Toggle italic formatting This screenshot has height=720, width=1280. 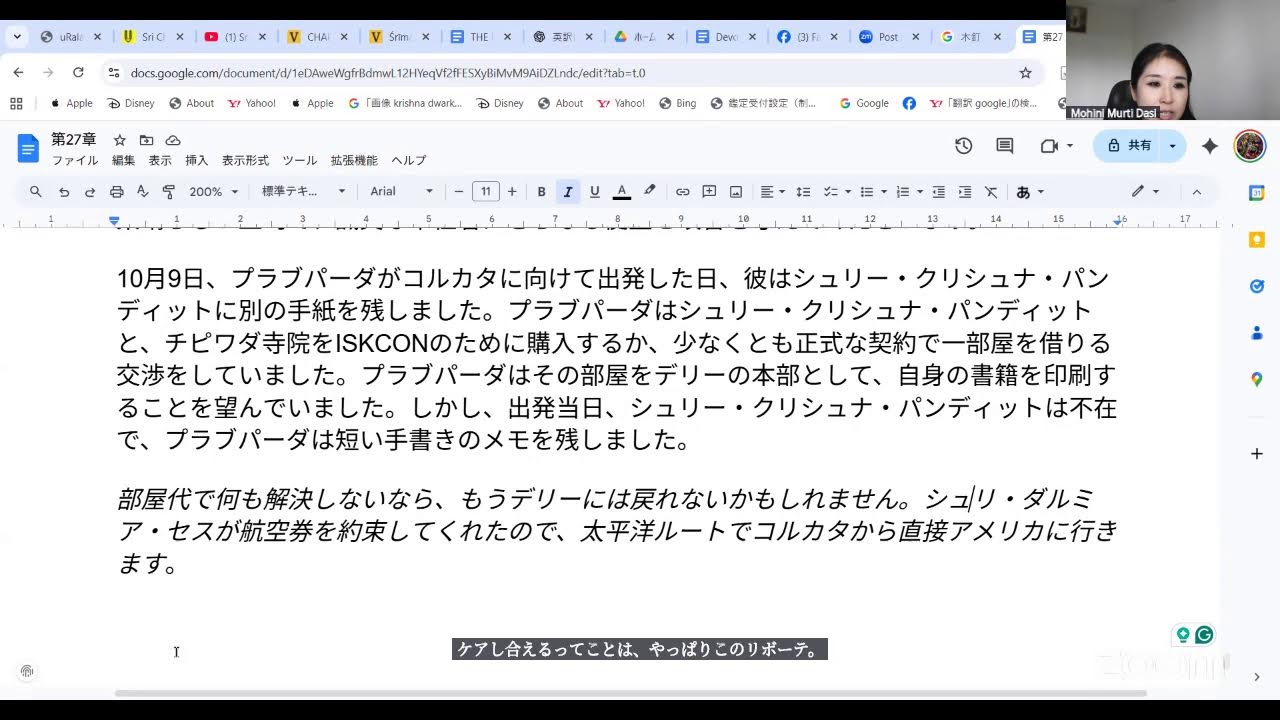567,192
